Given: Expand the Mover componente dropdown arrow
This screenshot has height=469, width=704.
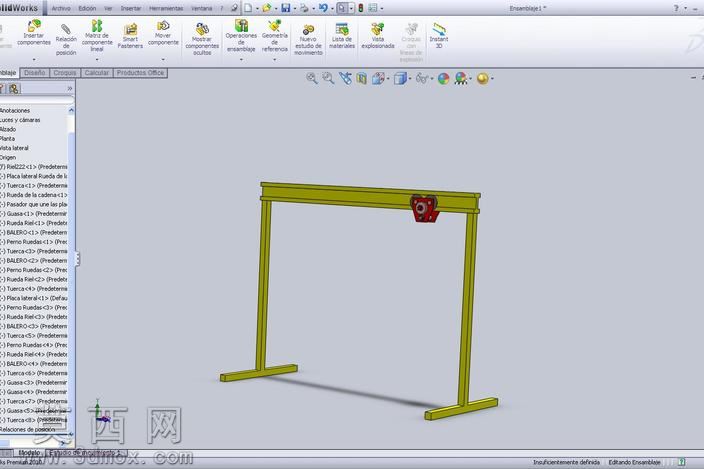Looking at the screenshot, I should pyautogui.click(x=163, y=59).
